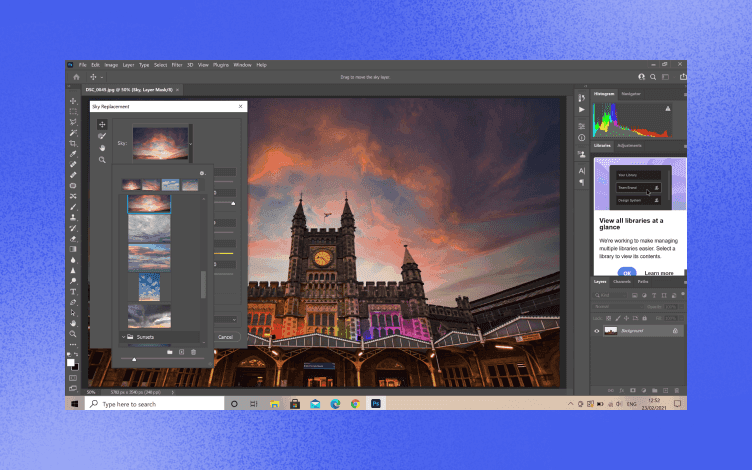
Task: Select the Rectangular Marquee tool
Action: (x=73, y=112)
